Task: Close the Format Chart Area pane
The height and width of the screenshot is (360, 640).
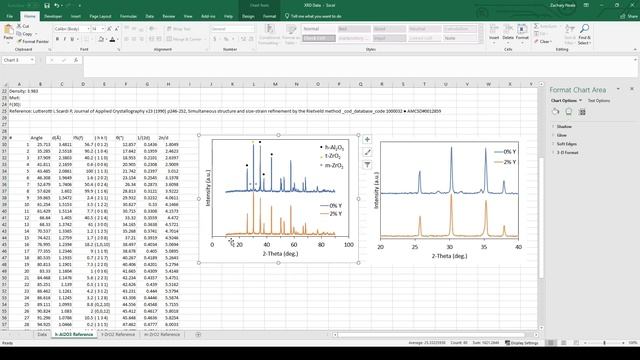Action: click(632, 89)
